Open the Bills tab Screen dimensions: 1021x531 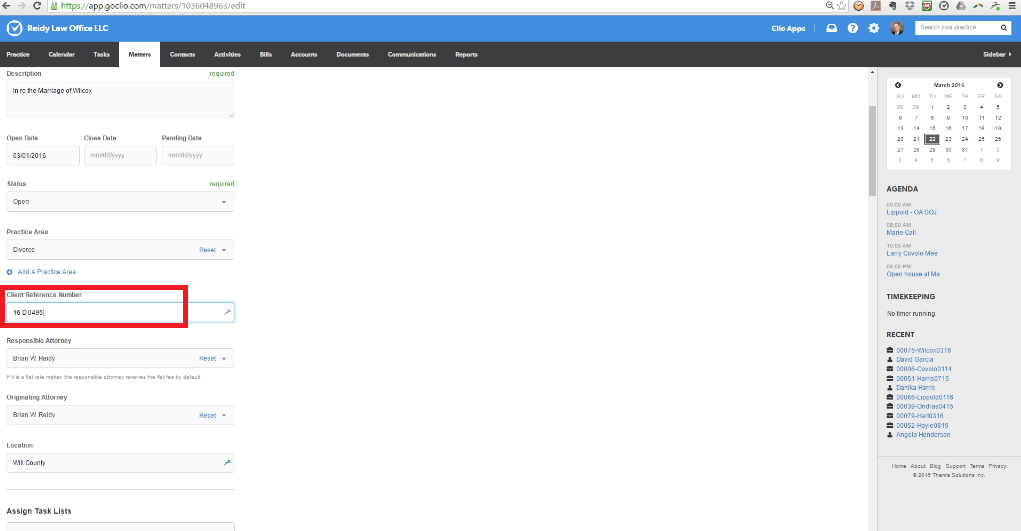click(265, 54)
